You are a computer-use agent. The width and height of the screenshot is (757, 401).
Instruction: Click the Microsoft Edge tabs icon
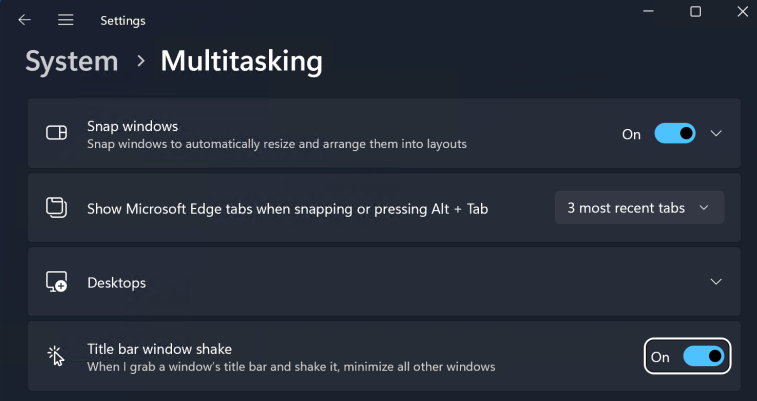57,208
